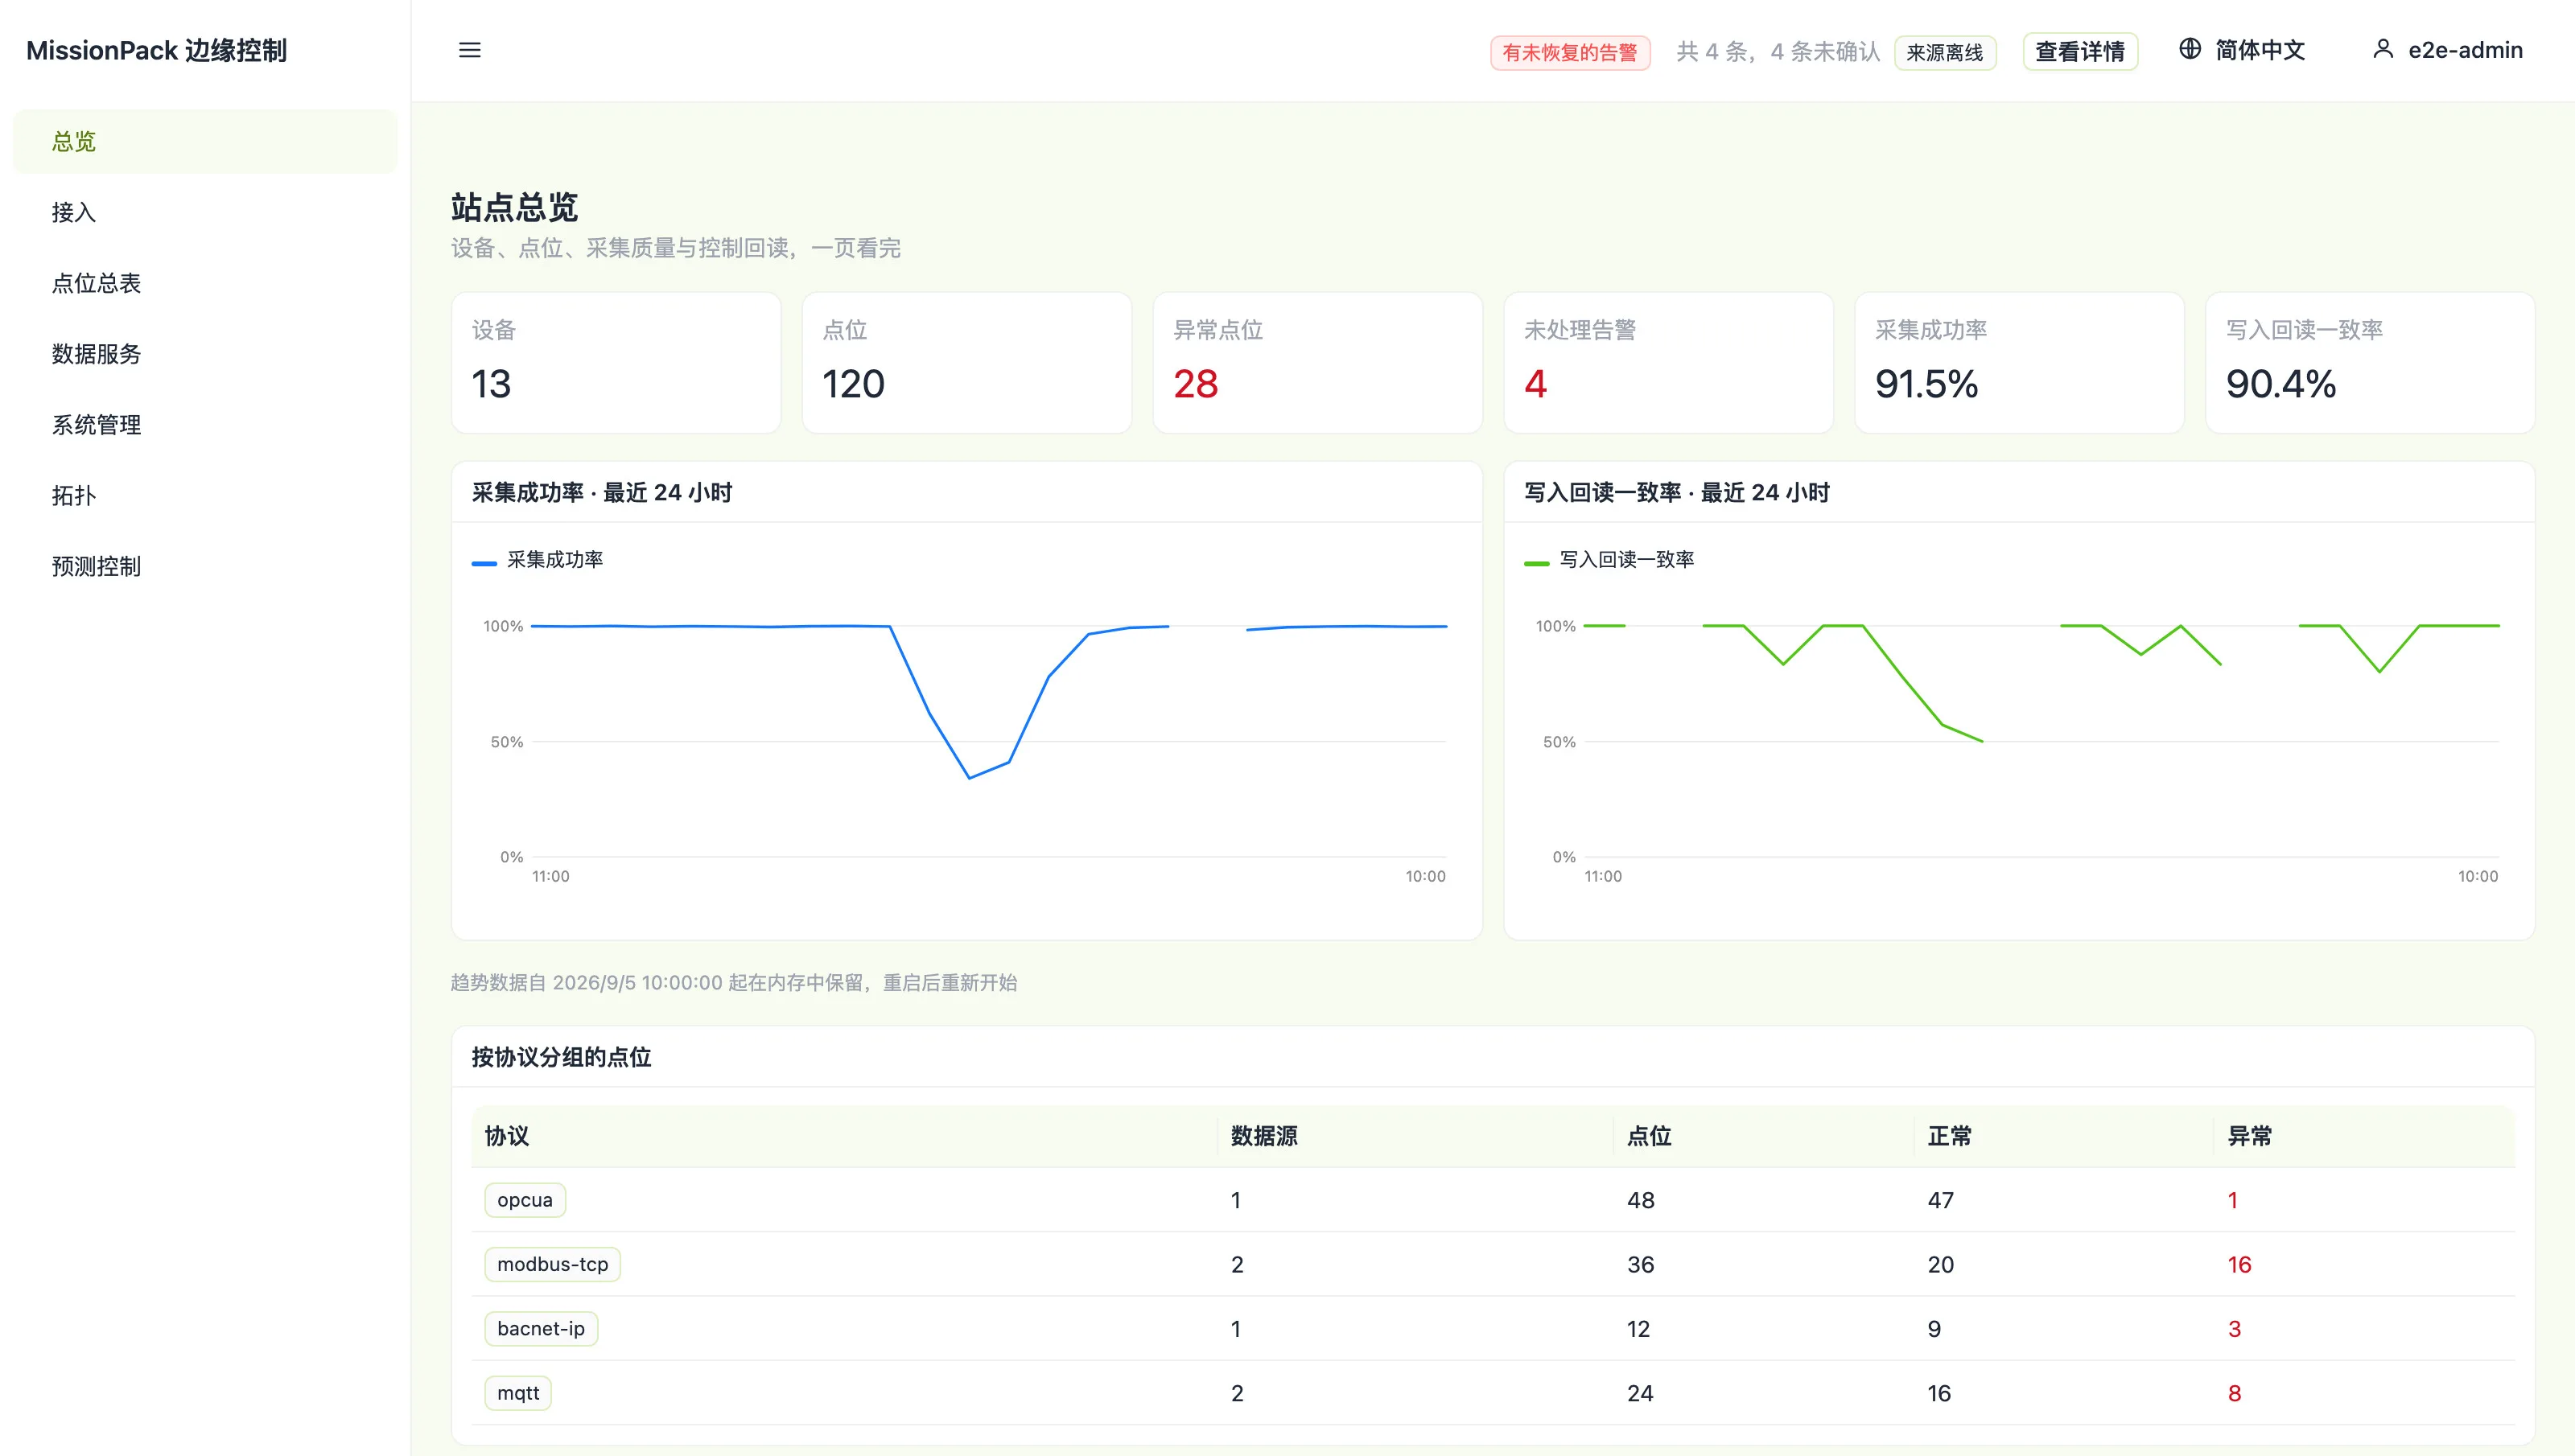
Task: Navigate to 预测控制
Action: click(x=205, y=566)
